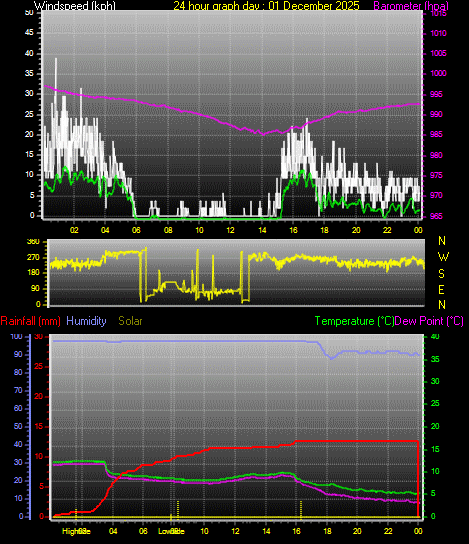
Task: Select the '24 hour graph day : 01 December 2025' heading
Action: tap(266, 6)
